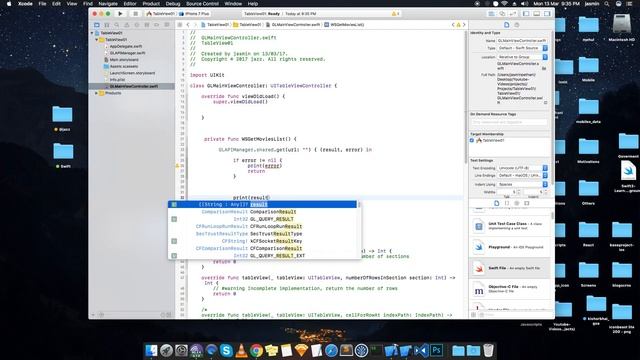This screenshot has width=640, height=360.
Task: Show the Quick Help inspector tab
Action: click(x=517, y=25)
